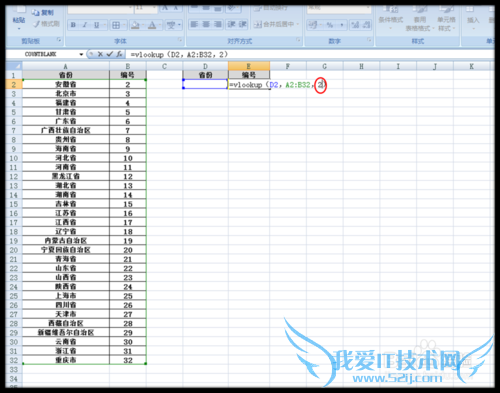Click the Select All corner of the grid

(x=14, y=66)
